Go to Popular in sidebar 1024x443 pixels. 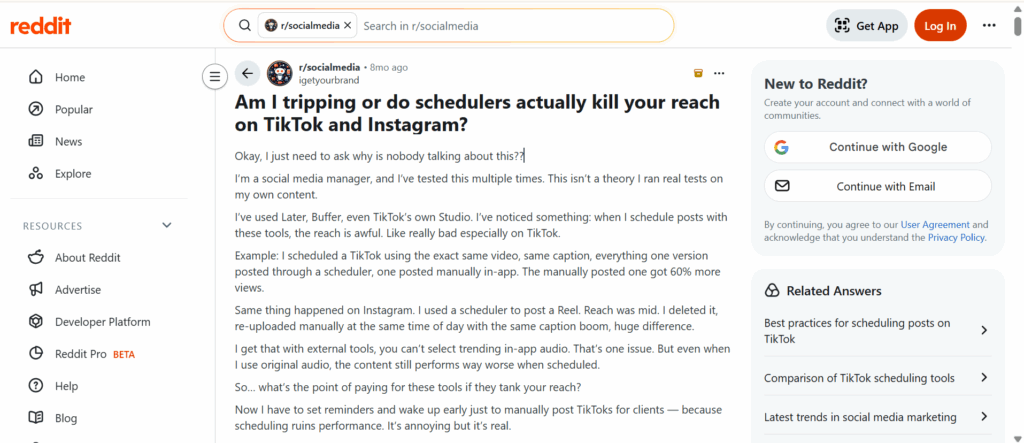click(x=74, y=109)
